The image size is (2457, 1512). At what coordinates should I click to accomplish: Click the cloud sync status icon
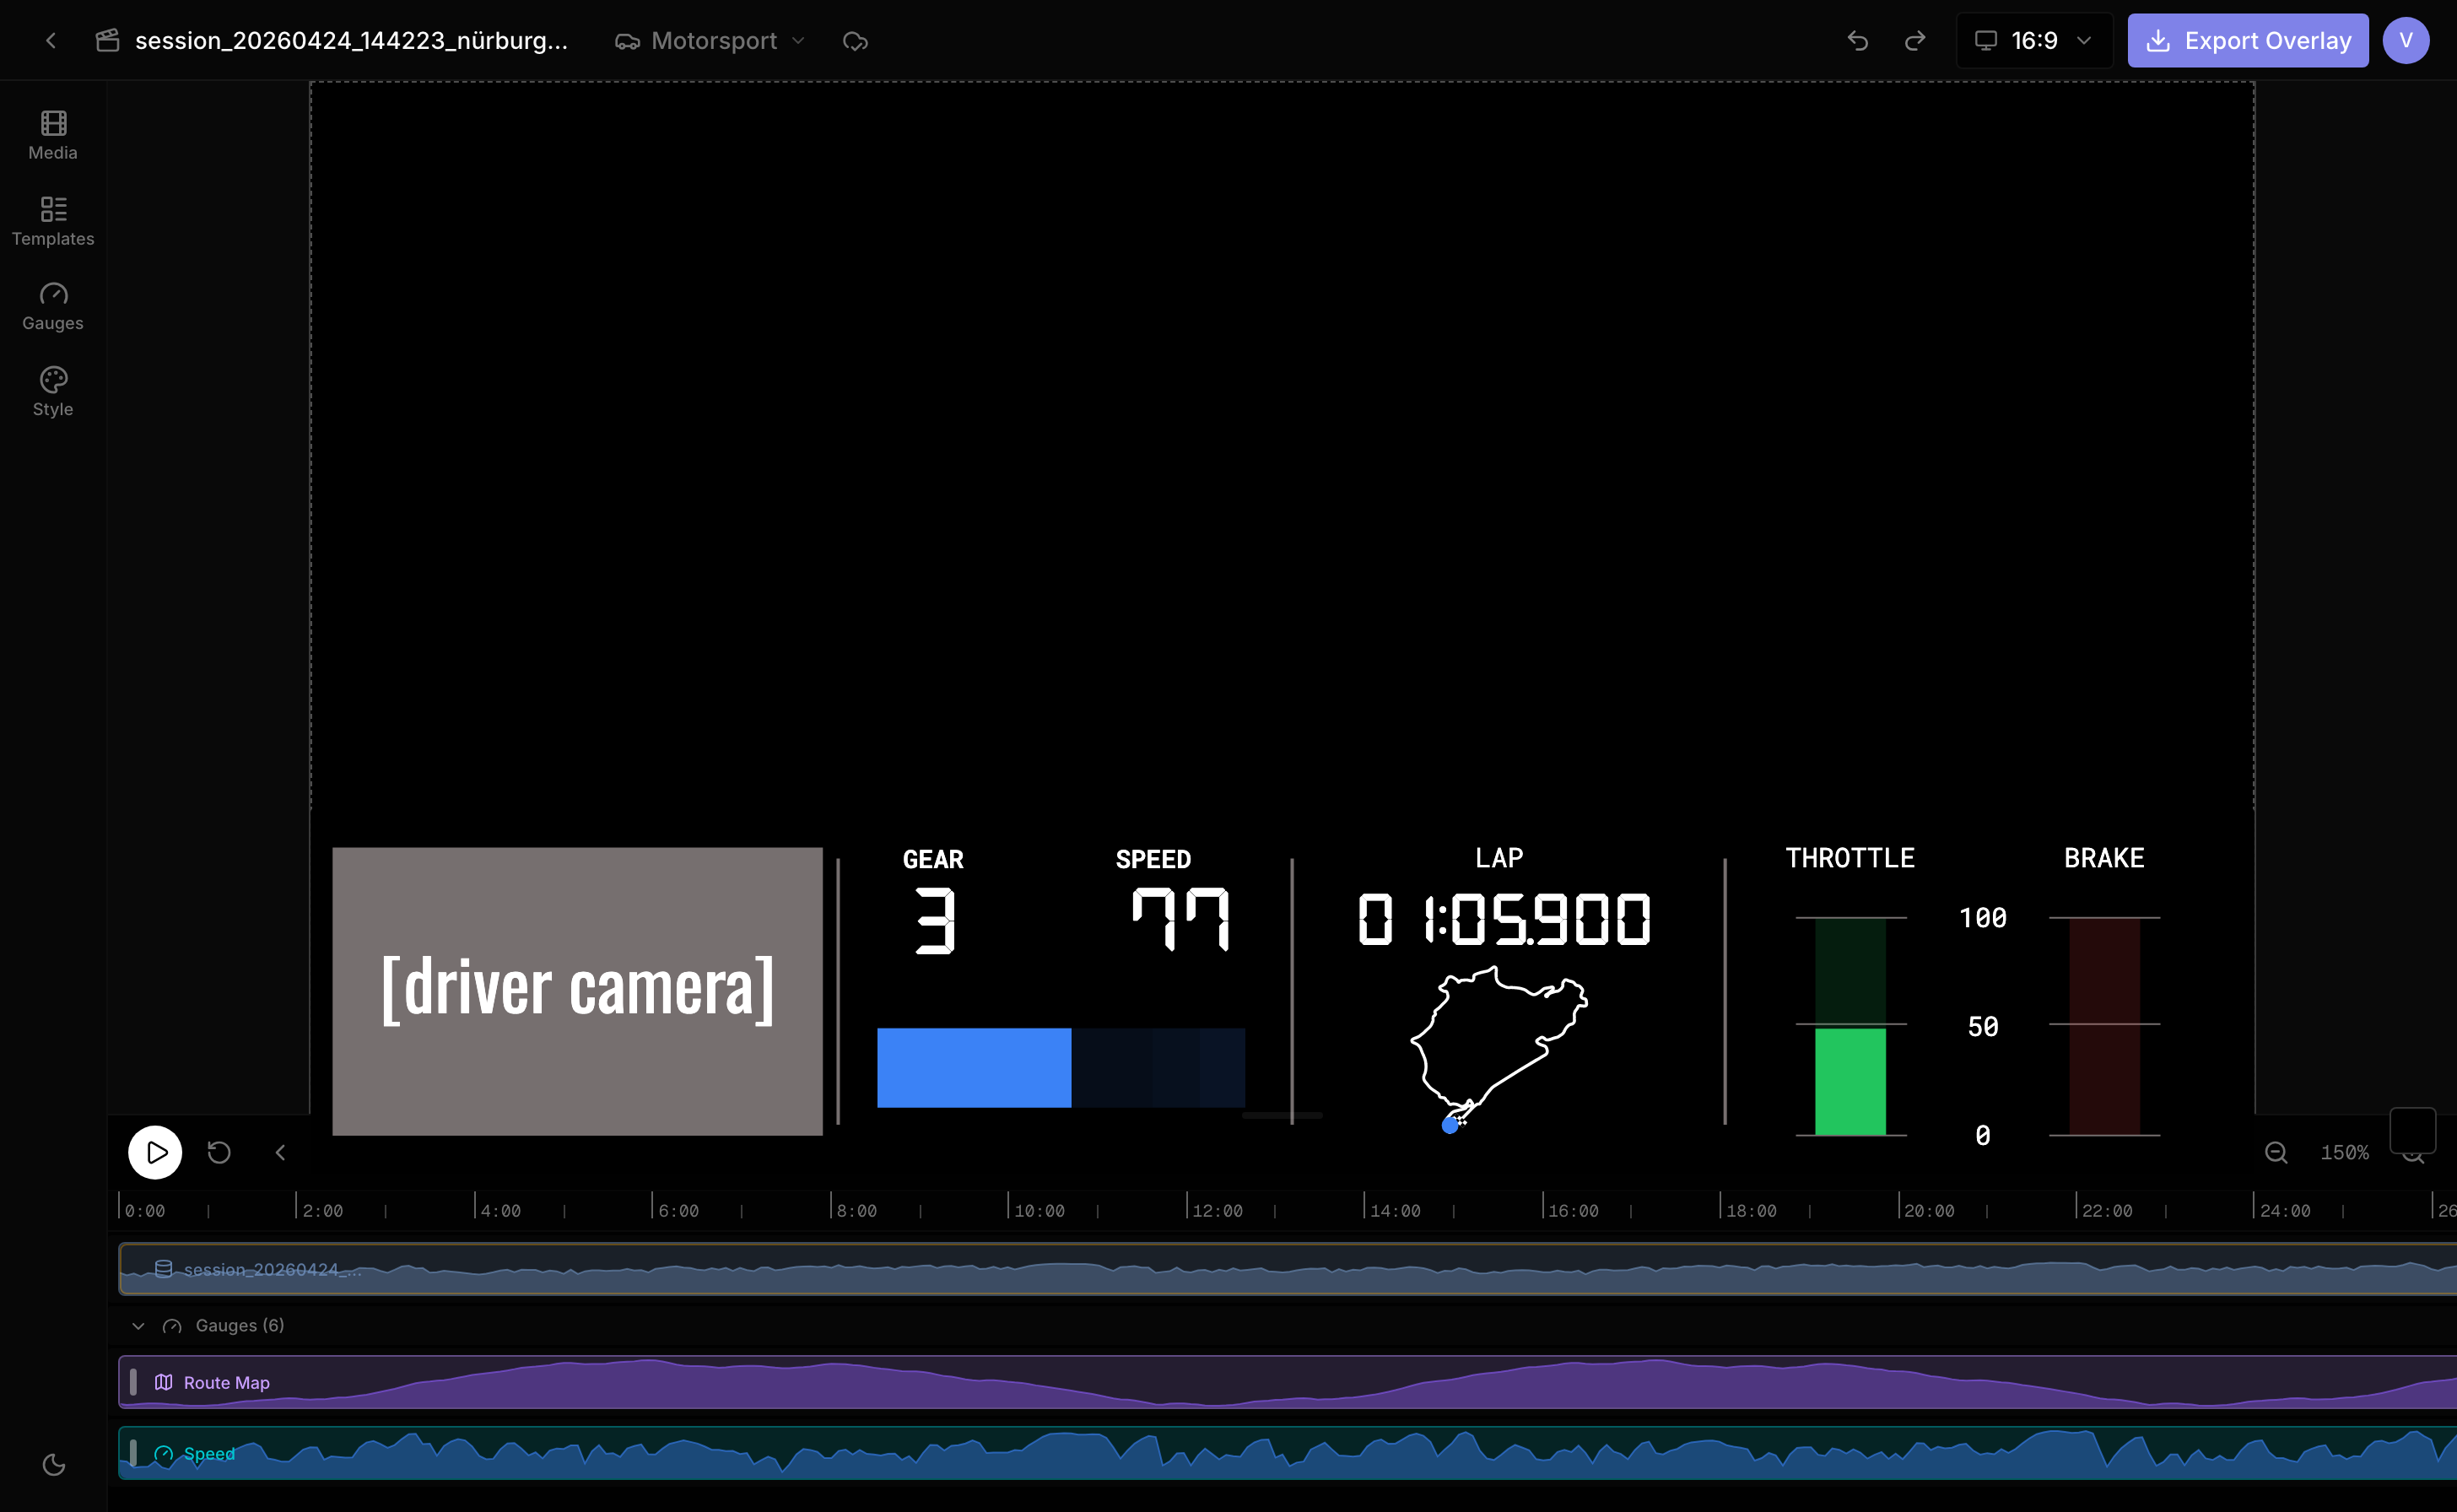click(855, 41)
